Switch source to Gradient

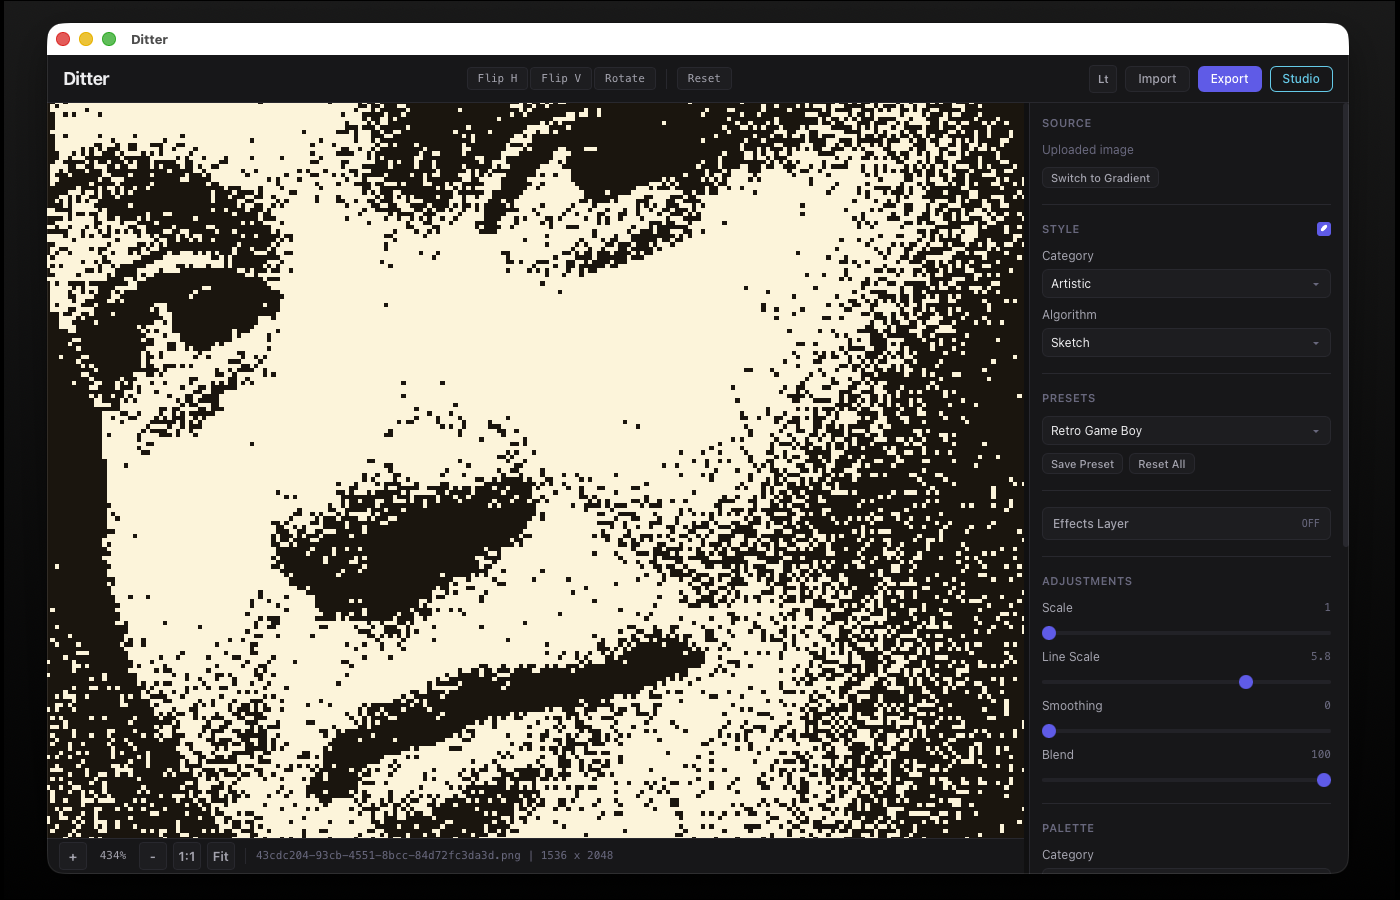(x=1100, y=178)
